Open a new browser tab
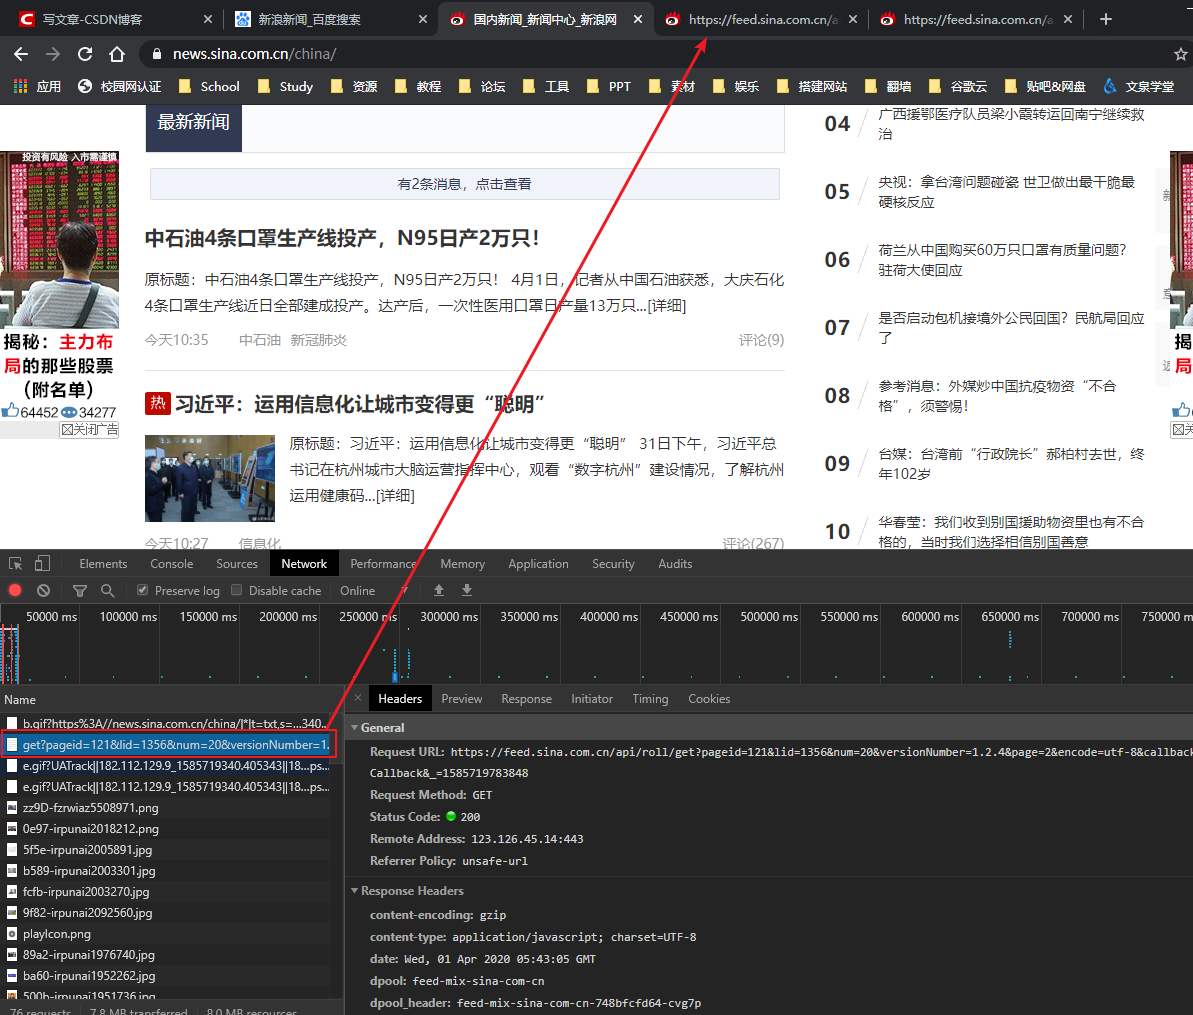 pos(1106,19)
